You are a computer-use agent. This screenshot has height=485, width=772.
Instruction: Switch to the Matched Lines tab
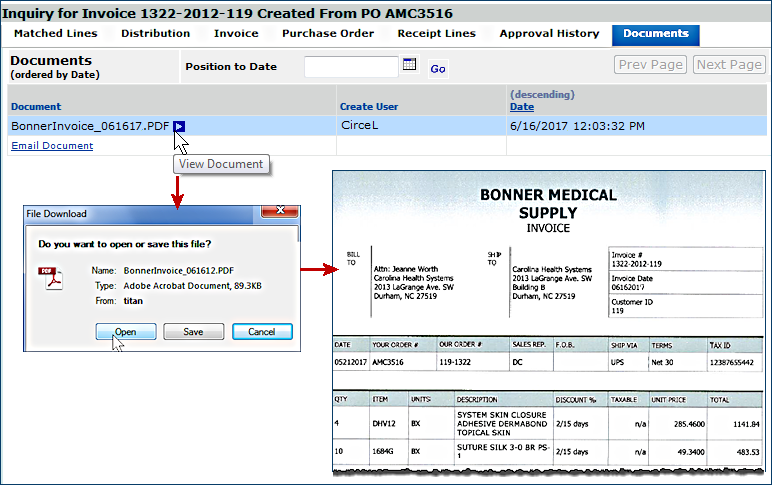55,34
